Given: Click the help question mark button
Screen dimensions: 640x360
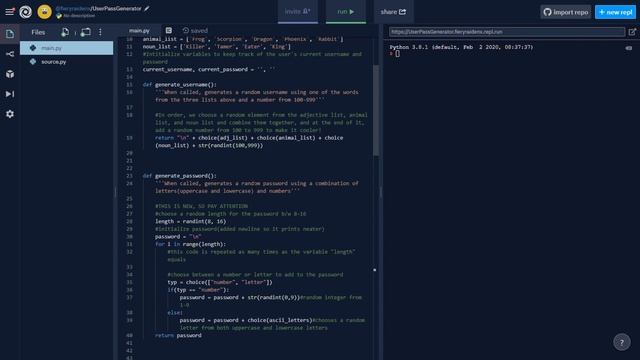Looking at the screenshot, I should (x=622, y=342).
